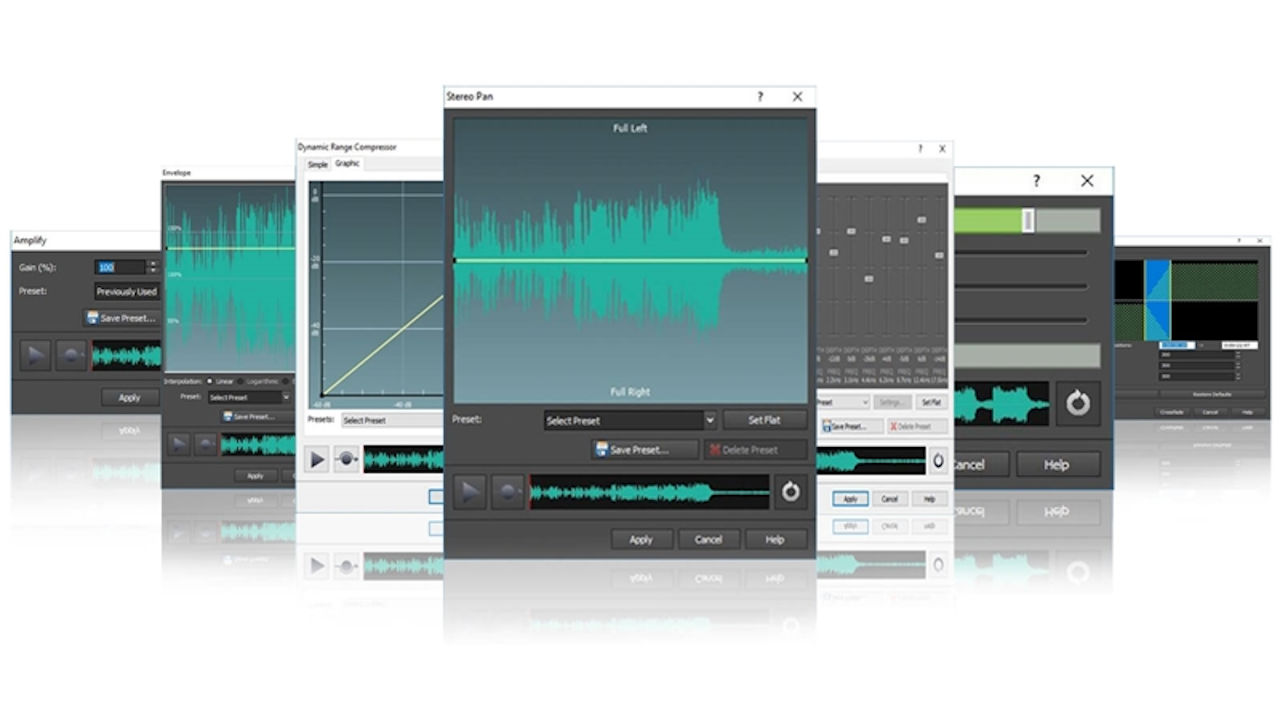Click Crossfade button in rightmost dialog
This screenshot has width=1280, height=720.
(1172, 411)
